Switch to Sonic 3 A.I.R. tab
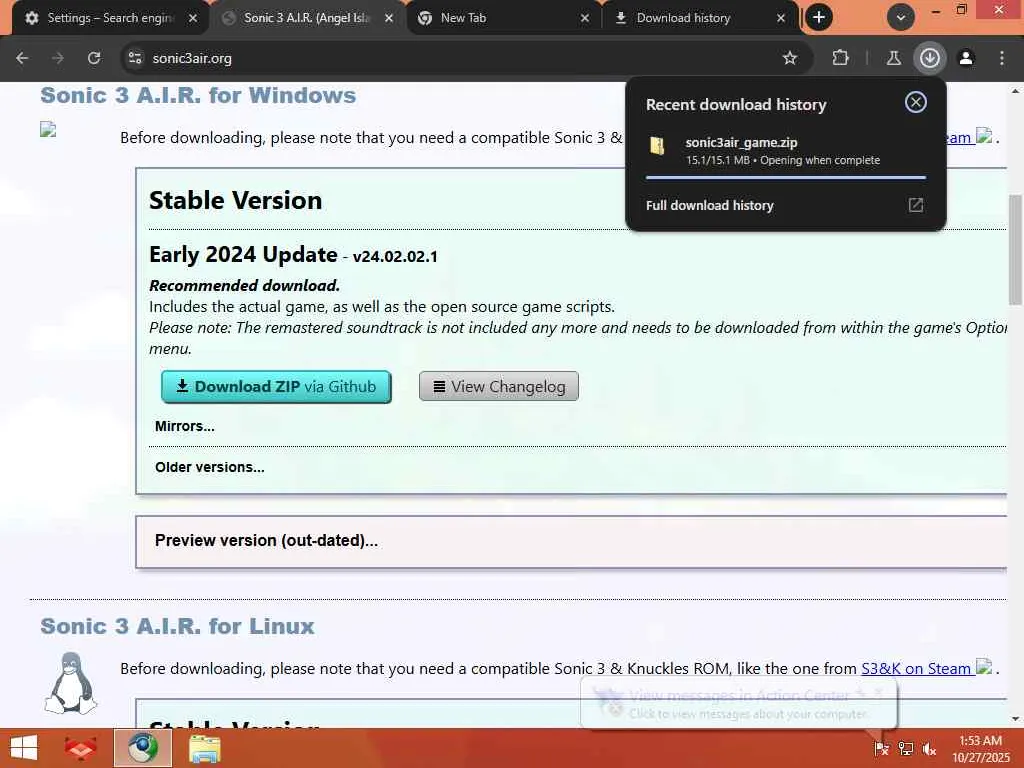Screen dimensions: 1024x768 [307, 18]
